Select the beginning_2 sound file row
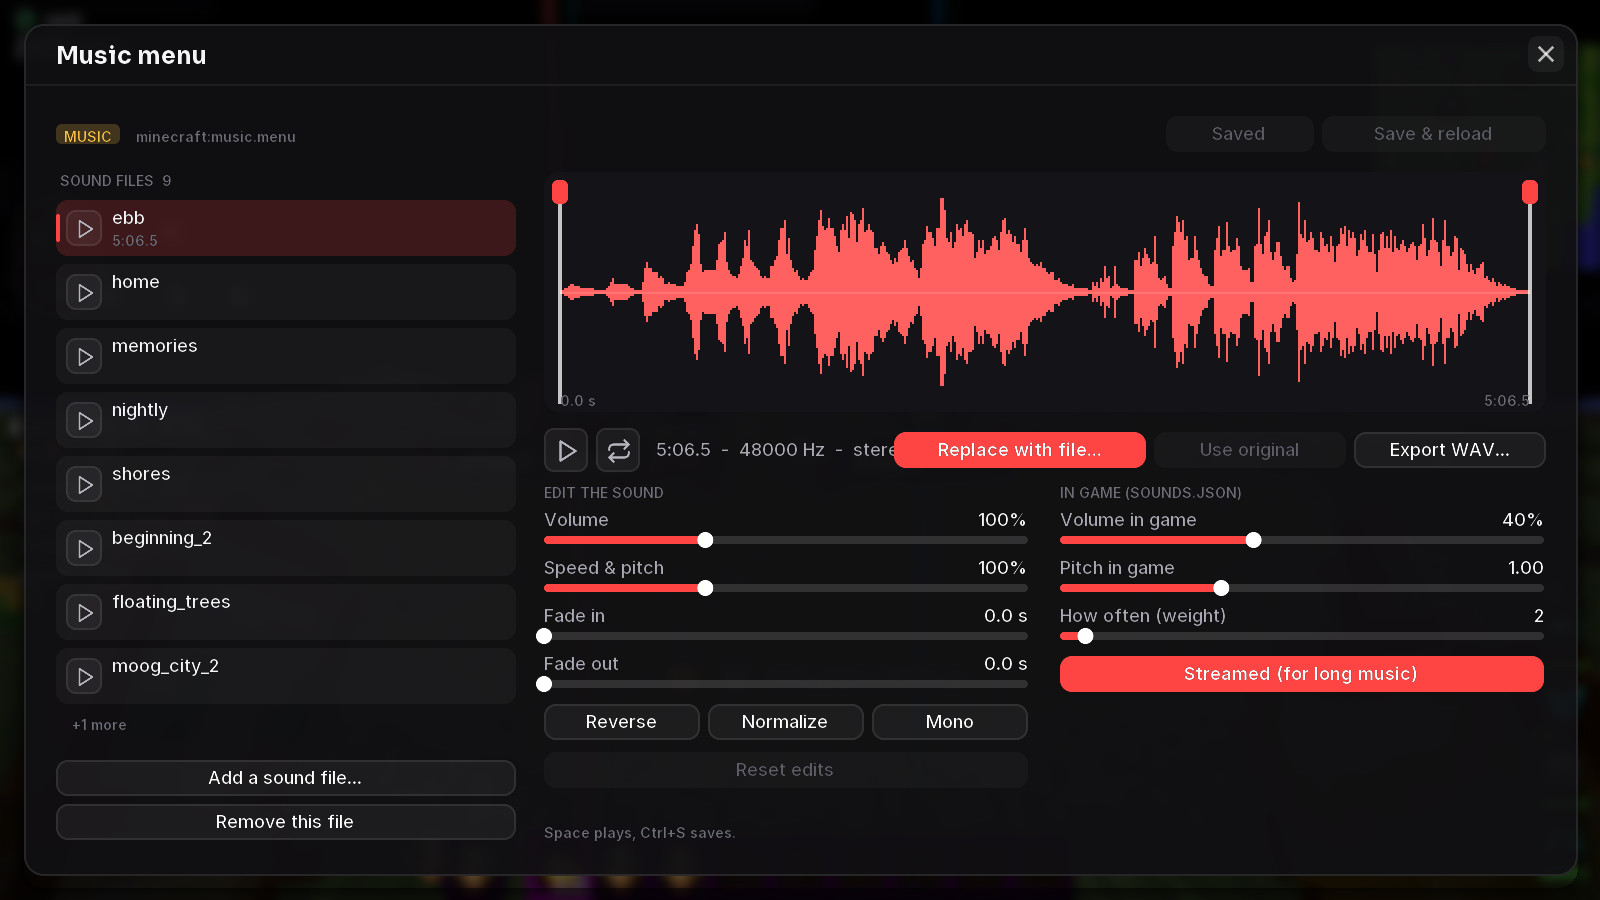1600x900 pixels. 286,548
